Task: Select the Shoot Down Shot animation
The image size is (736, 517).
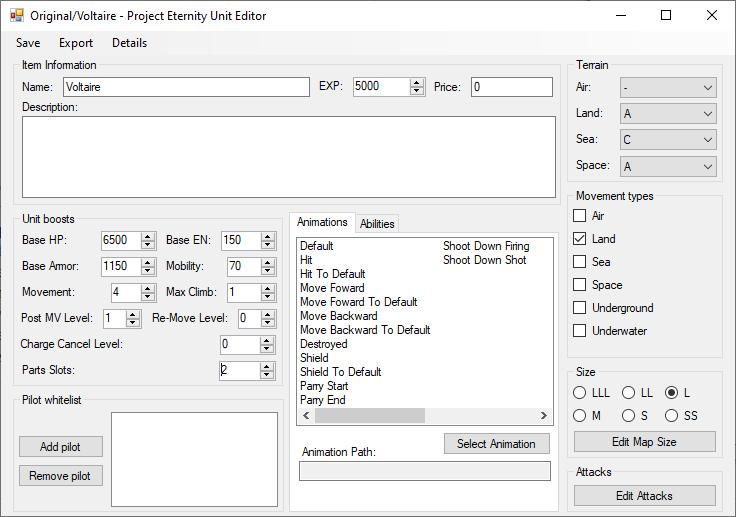Action: pyautogui.click(x=484, y=260)
